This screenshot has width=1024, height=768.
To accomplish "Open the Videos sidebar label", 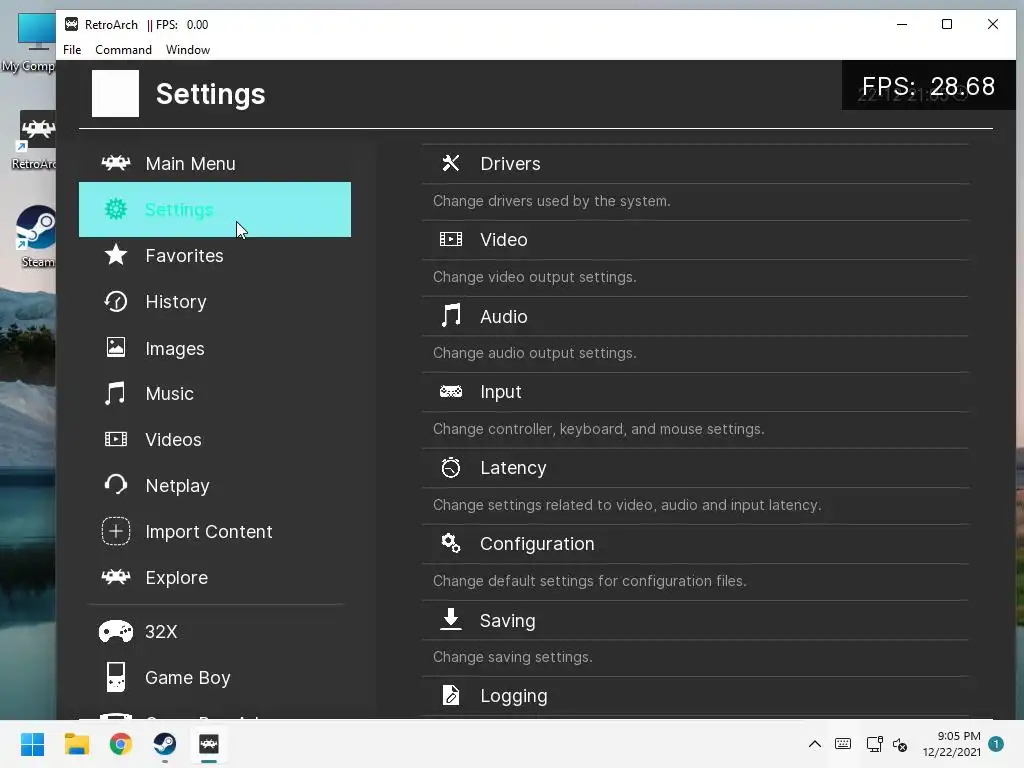I will coord(173,440).
